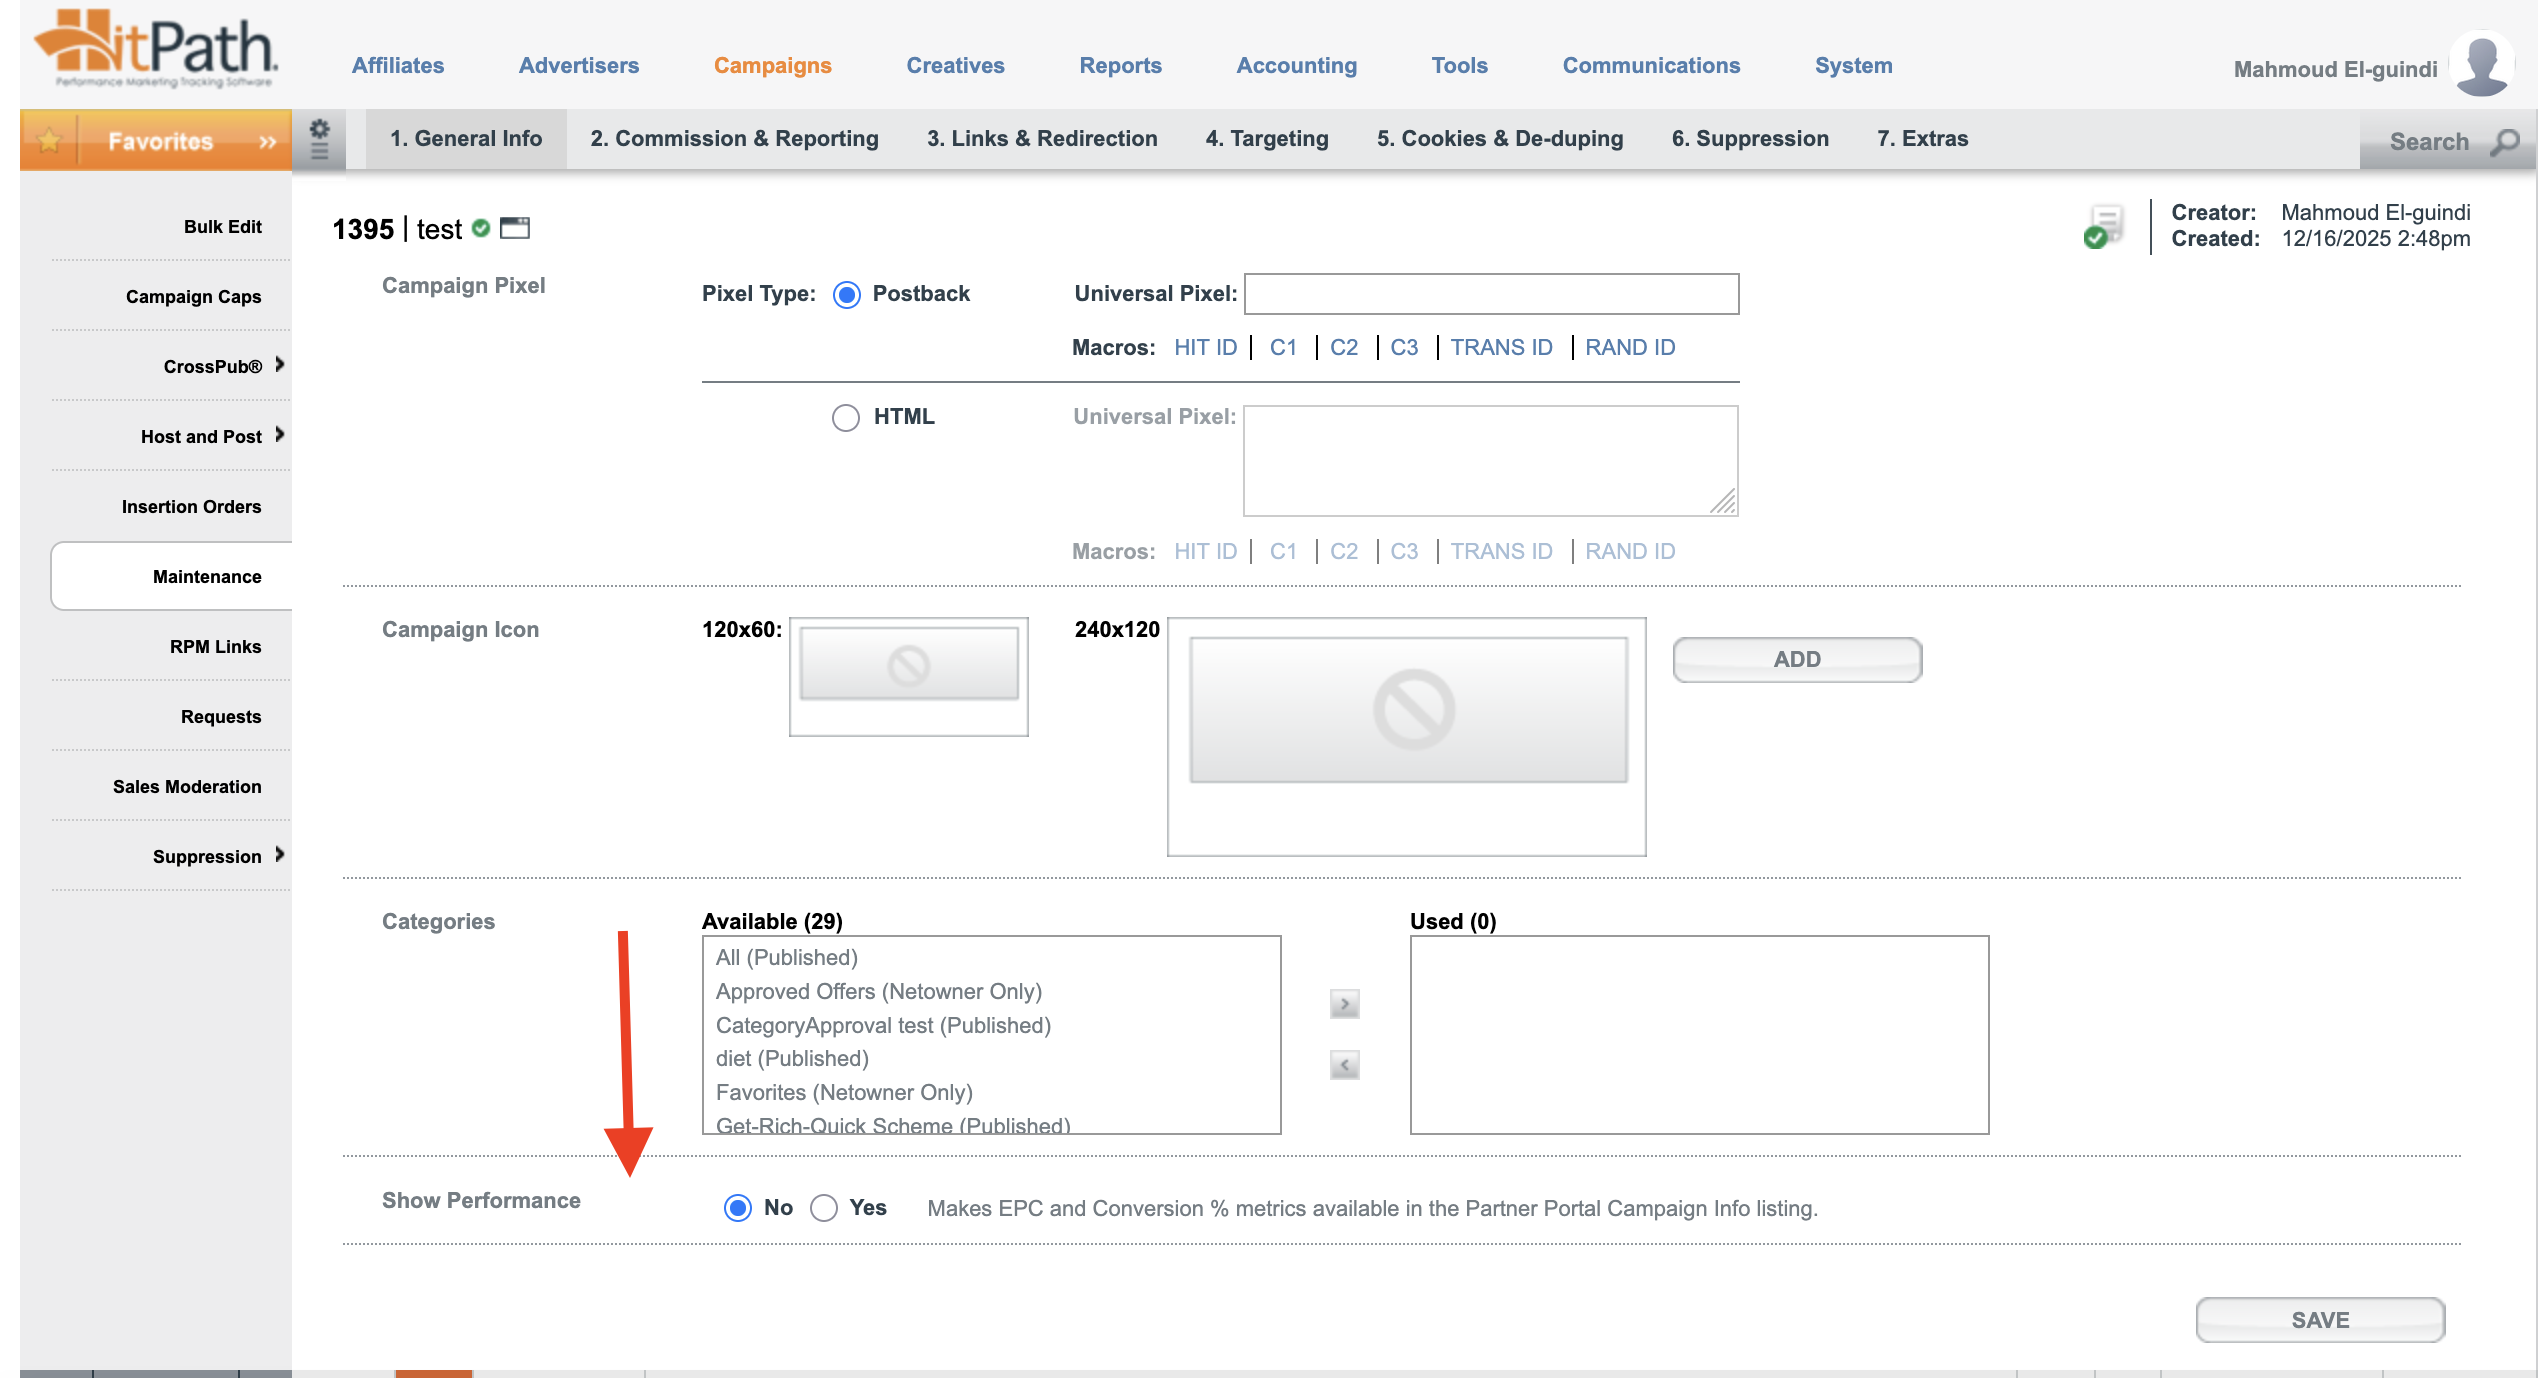
Task: Set Show Performance to Yes
Action: pos(824,1208)
